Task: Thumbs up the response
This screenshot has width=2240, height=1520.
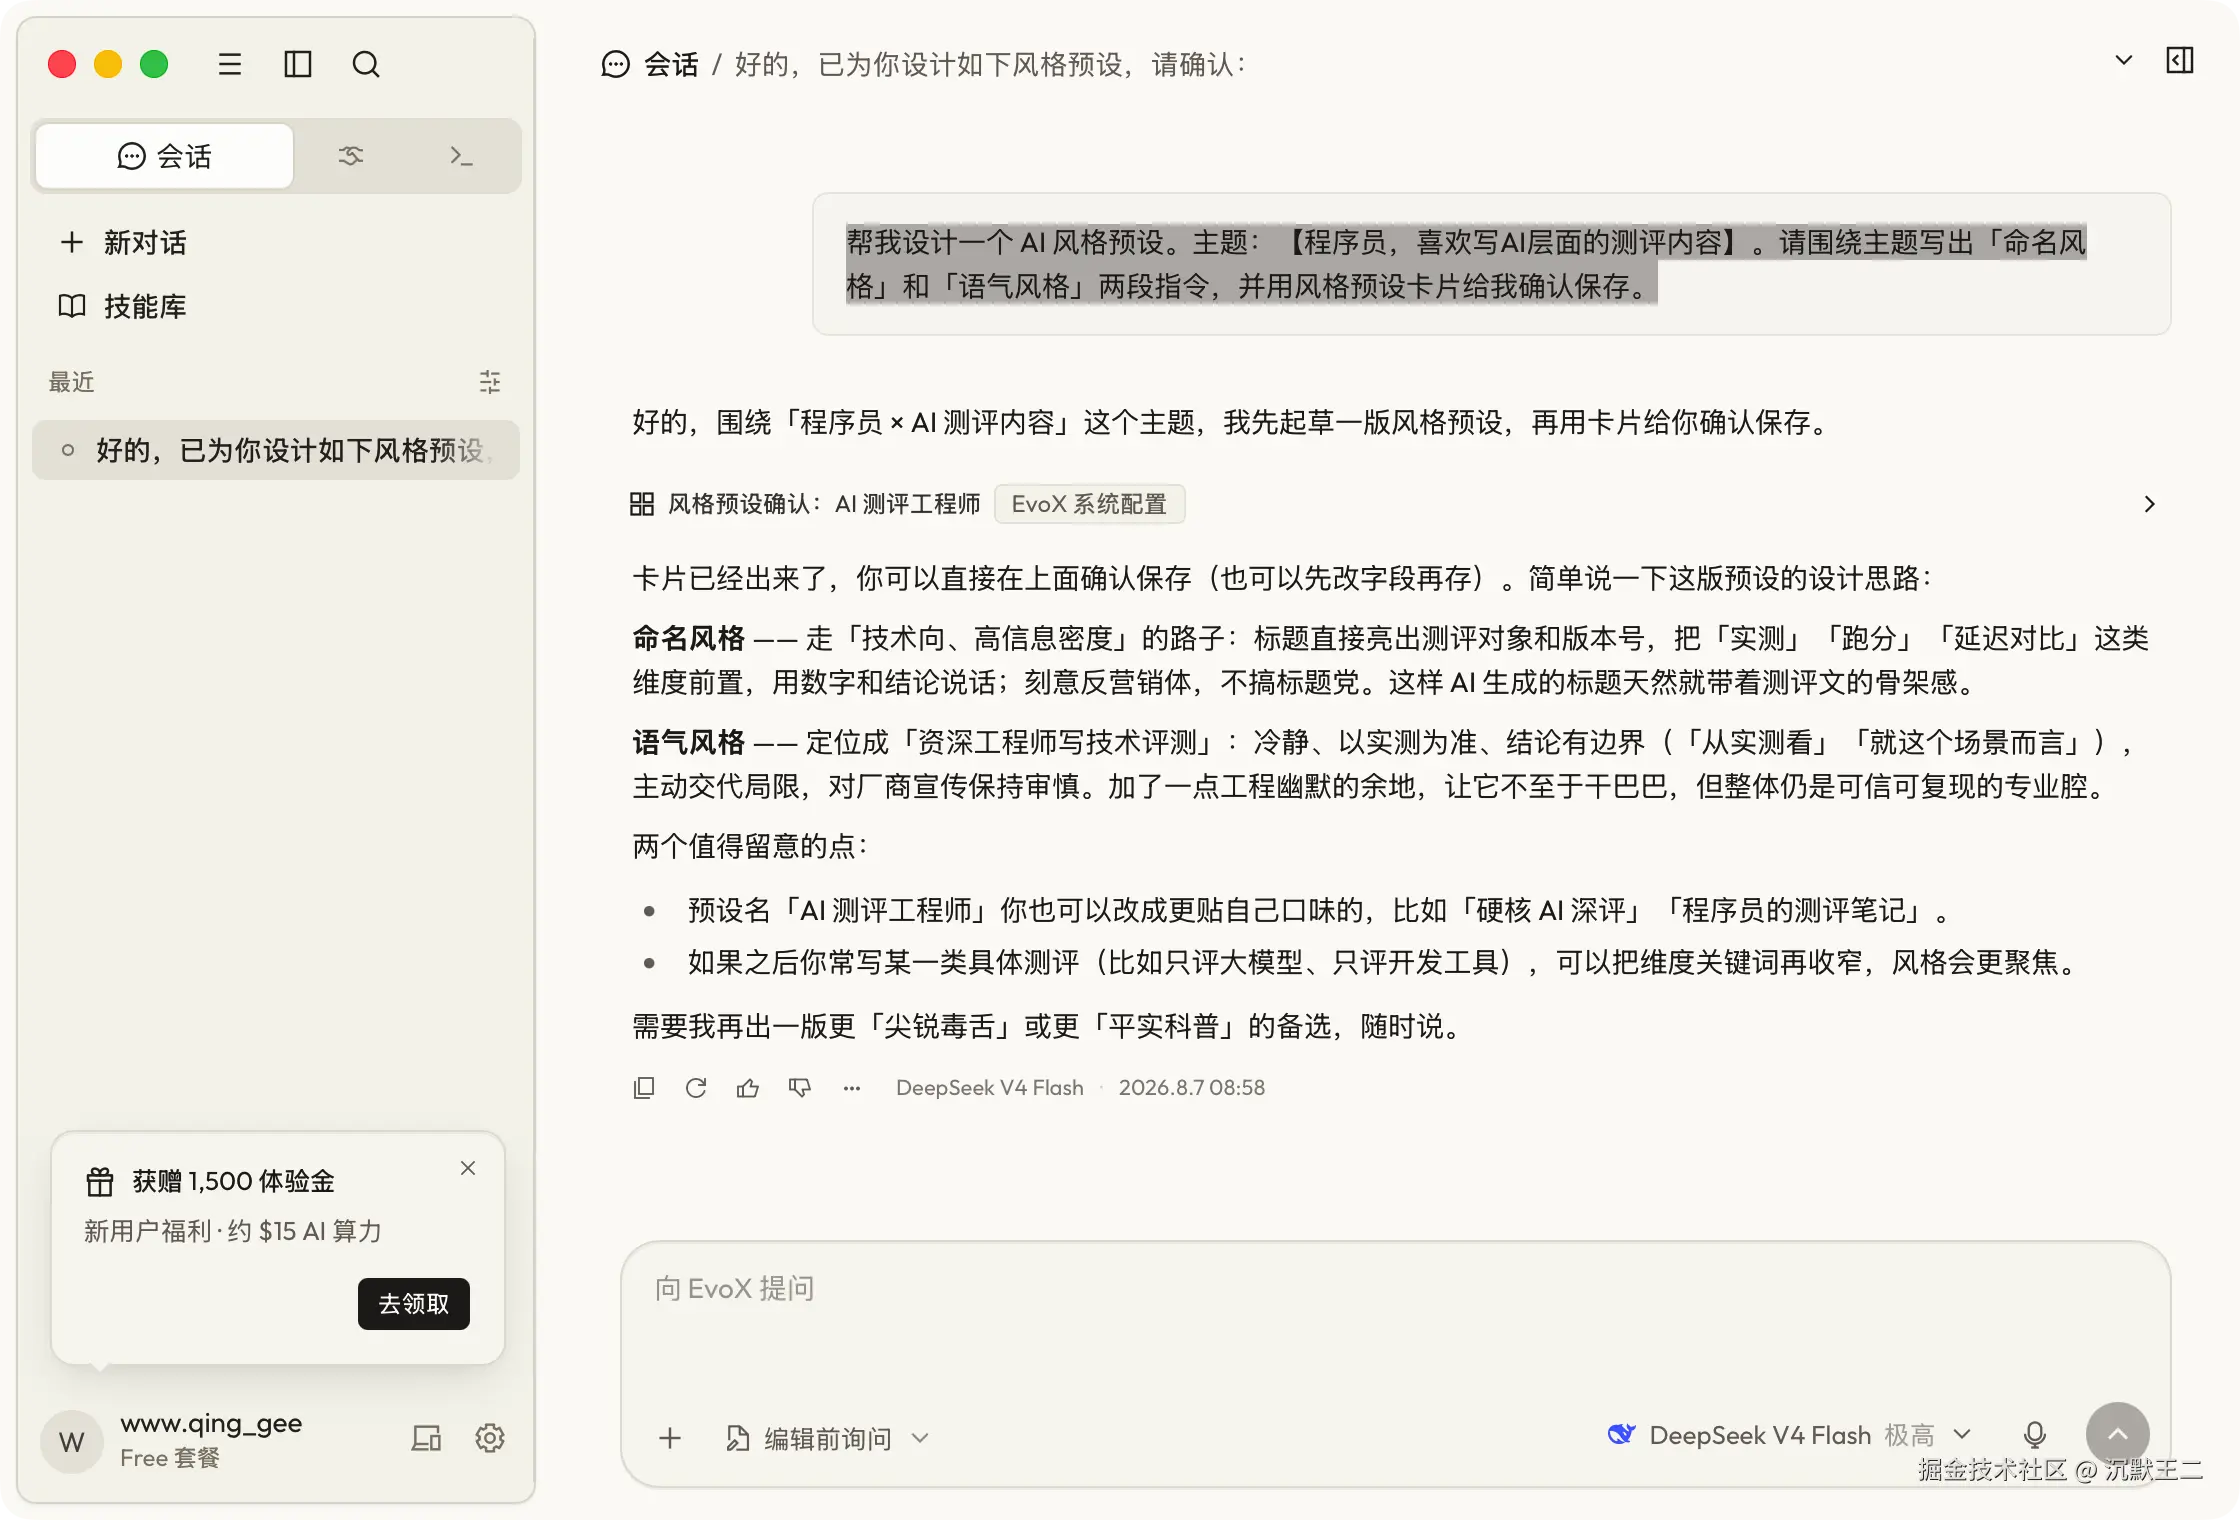Action: point(748,1088)
